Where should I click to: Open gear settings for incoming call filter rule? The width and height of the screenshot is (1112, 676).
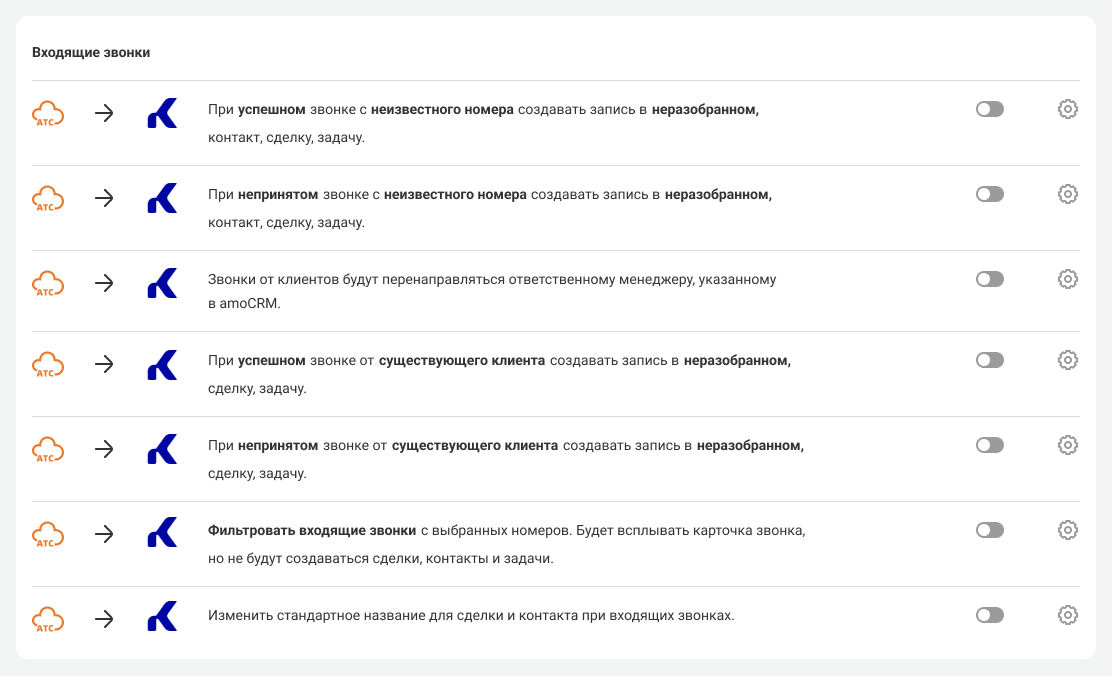click(1067, 530)
